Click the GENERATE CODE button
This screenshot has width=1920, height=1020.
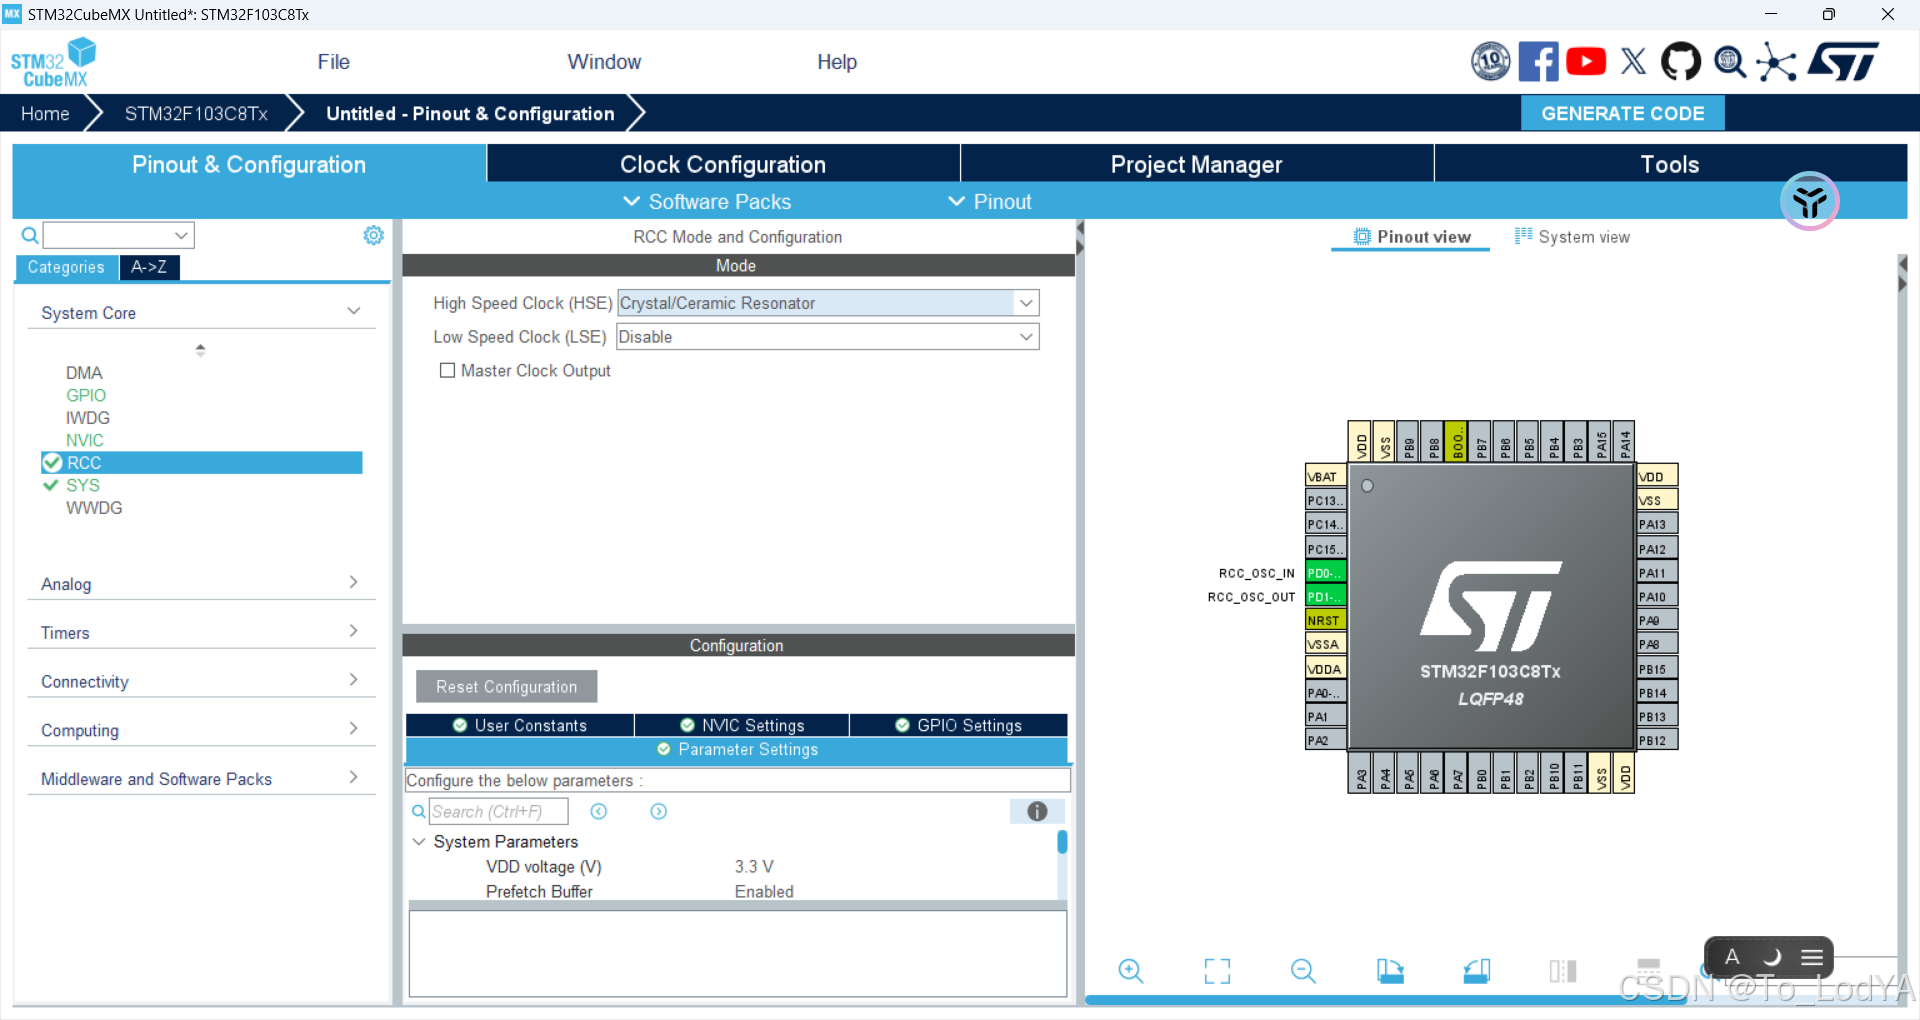tap(1622, 113)
